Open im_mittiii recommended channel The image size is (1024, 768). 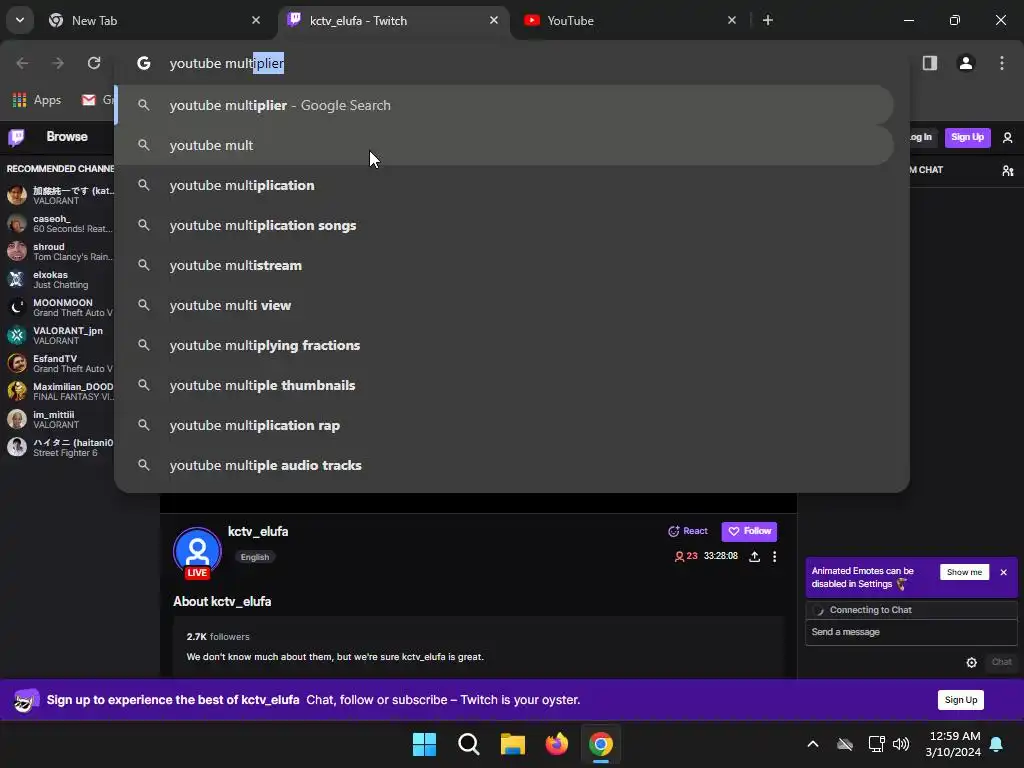pos(59,419)
